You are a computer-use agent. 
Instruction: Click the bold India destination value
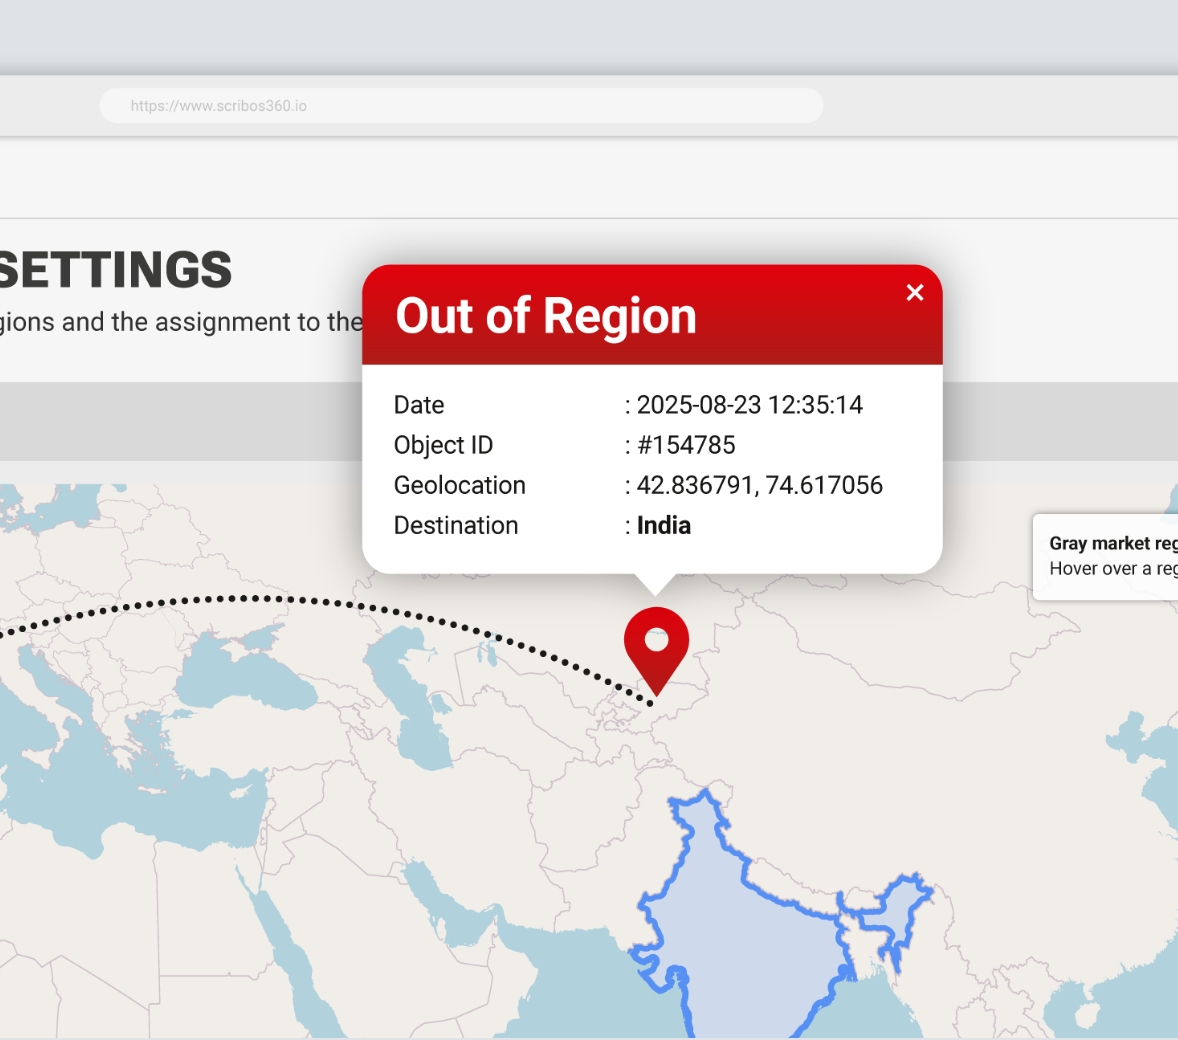(663, 525)
